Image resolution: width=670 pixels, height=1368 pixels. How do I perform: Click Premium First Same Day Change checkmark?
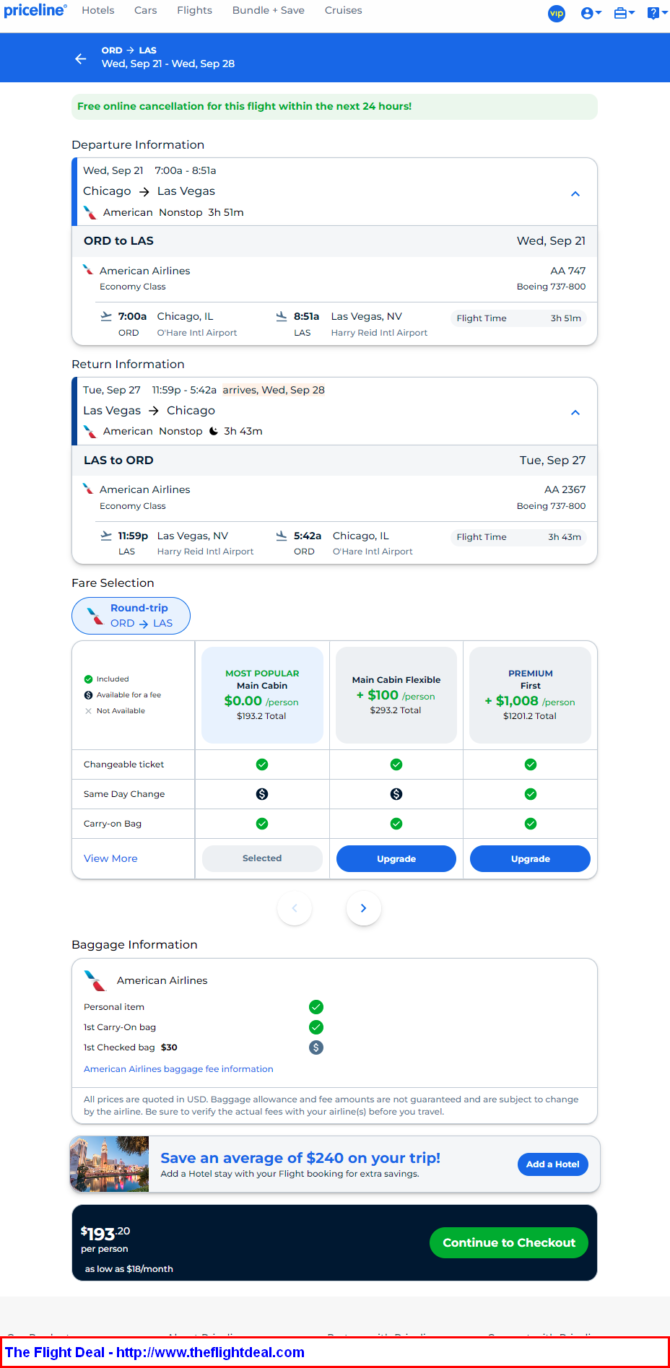pos(530,794)
